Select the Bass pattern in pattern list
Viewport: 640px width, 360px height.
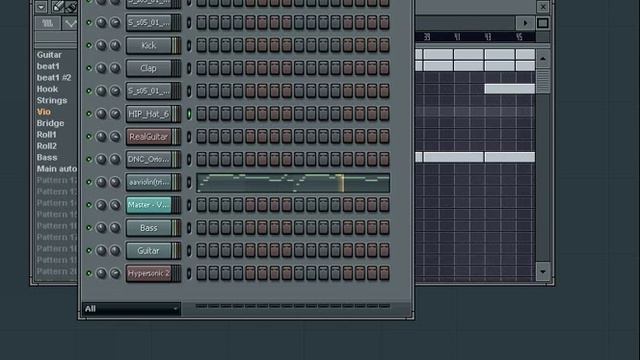[x=47, y=158]
